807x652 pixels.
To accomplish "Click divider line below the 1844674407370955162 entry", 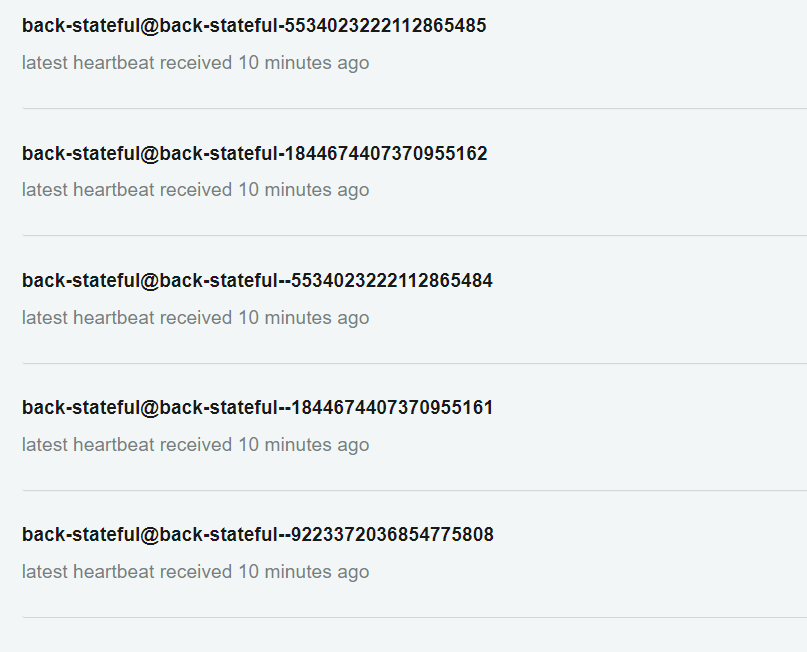I will pos(415,236).
